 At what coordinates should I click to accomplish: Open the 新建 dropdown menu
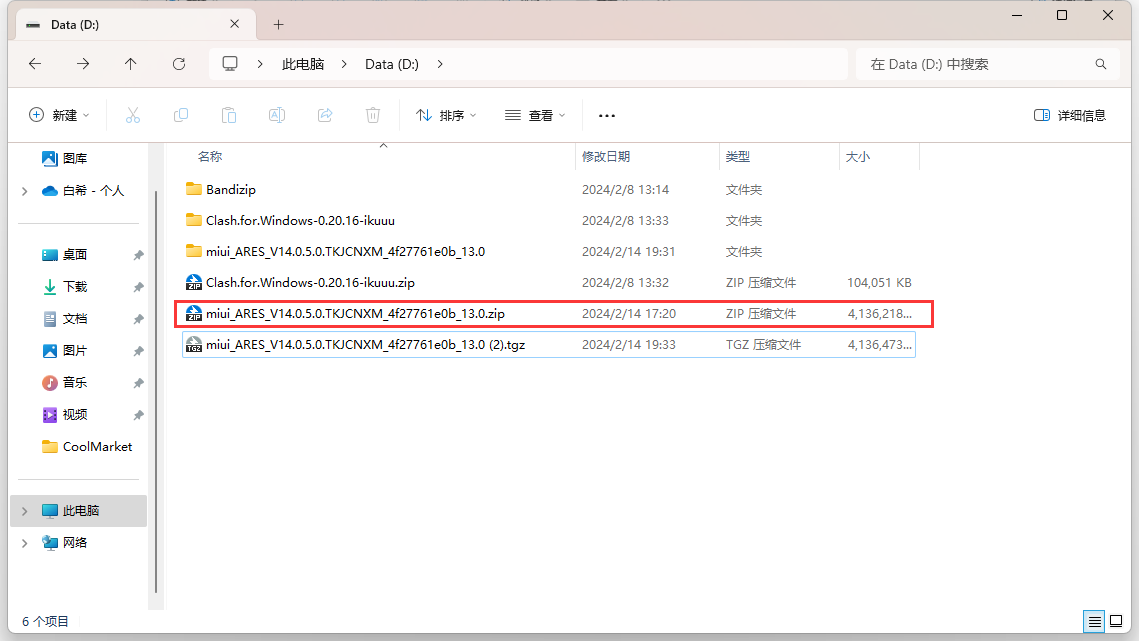click(60, 115)
